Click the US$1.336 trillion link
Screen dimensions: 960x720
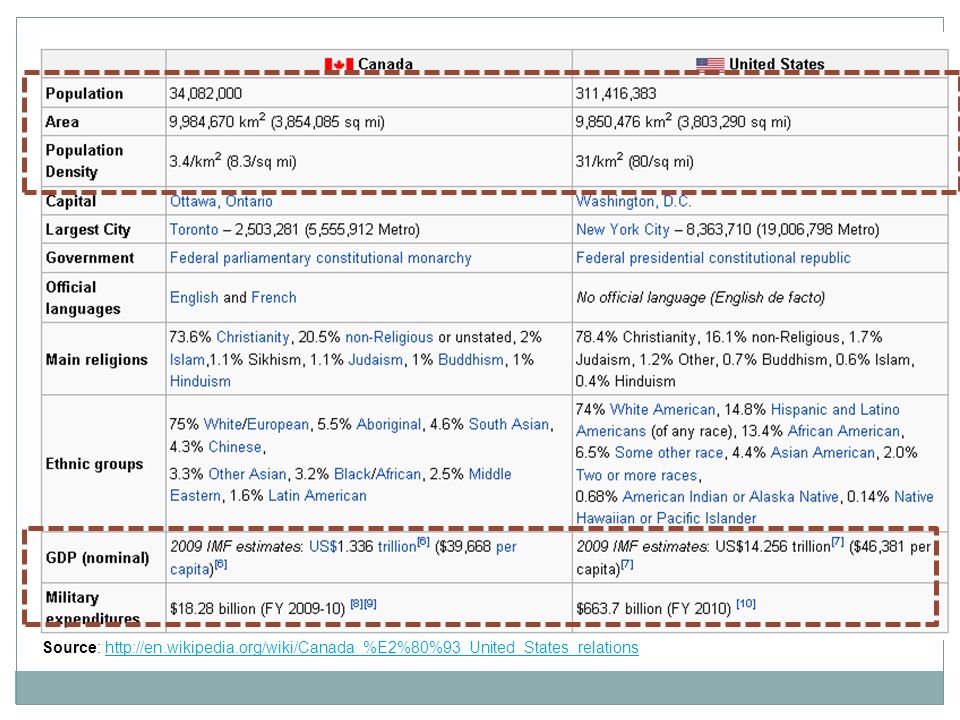pyautogui.click(x=362, y=547)
